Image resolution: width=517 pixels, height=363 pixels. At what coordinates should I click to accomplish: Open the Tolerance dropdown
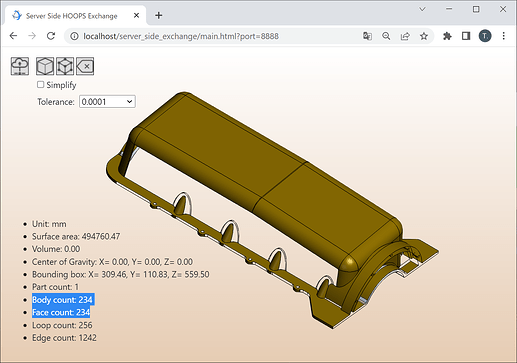[x=107, y=102]
